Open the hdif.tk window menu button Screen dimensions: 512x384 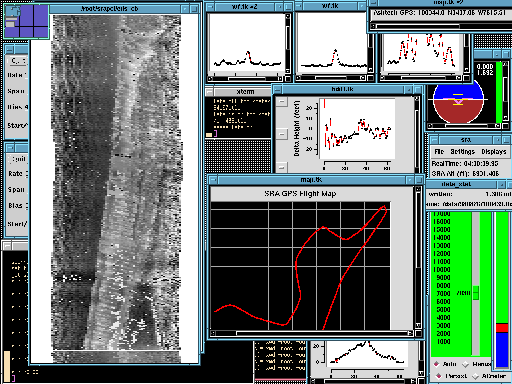[278, 89]
